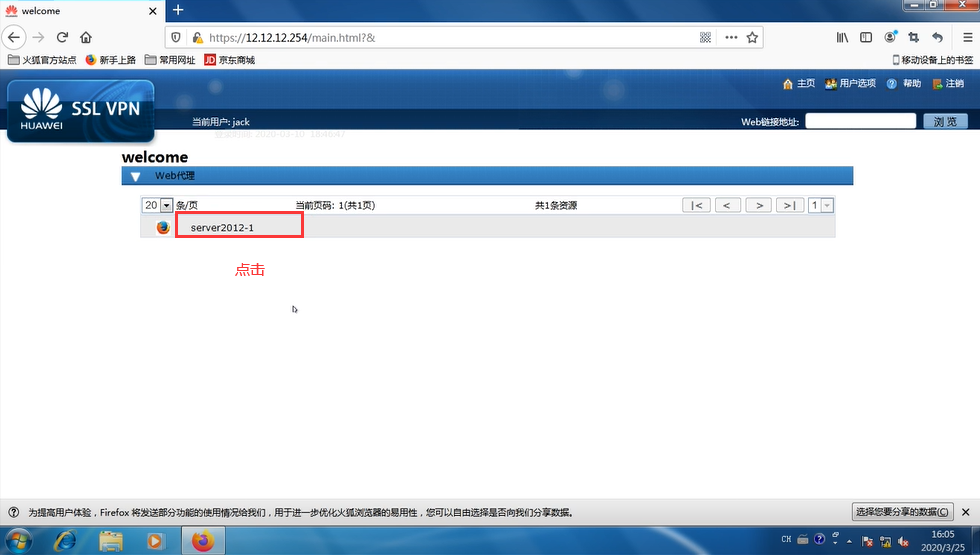The width and height of the screenshot is (980, 555).
Task: Go to last page button
Action: pos(789,205)
